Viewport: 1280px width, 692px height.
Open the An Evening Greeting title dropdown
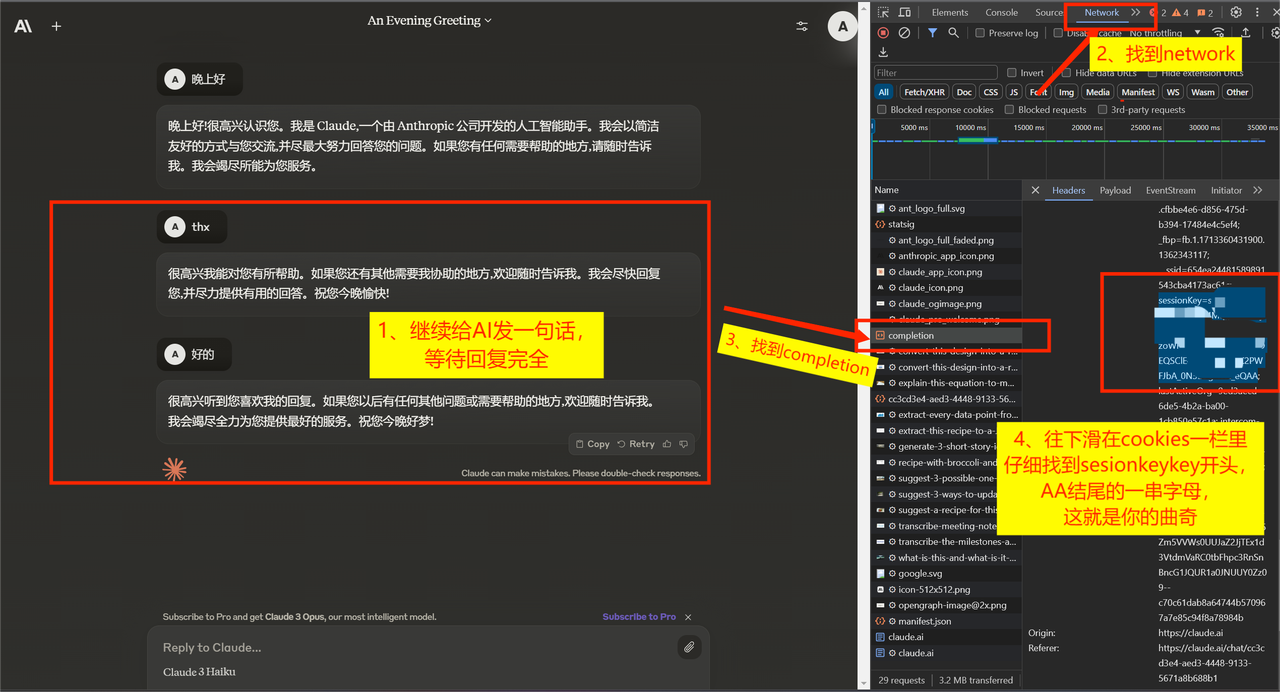click(430, 21)
